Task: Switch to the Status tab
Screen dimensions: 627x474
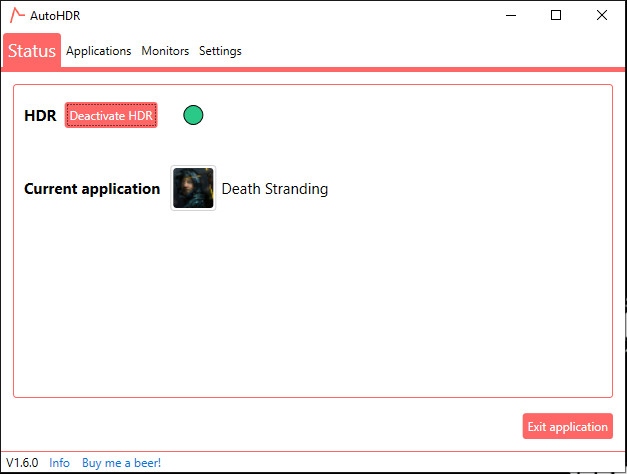Action: click(32, 51)
